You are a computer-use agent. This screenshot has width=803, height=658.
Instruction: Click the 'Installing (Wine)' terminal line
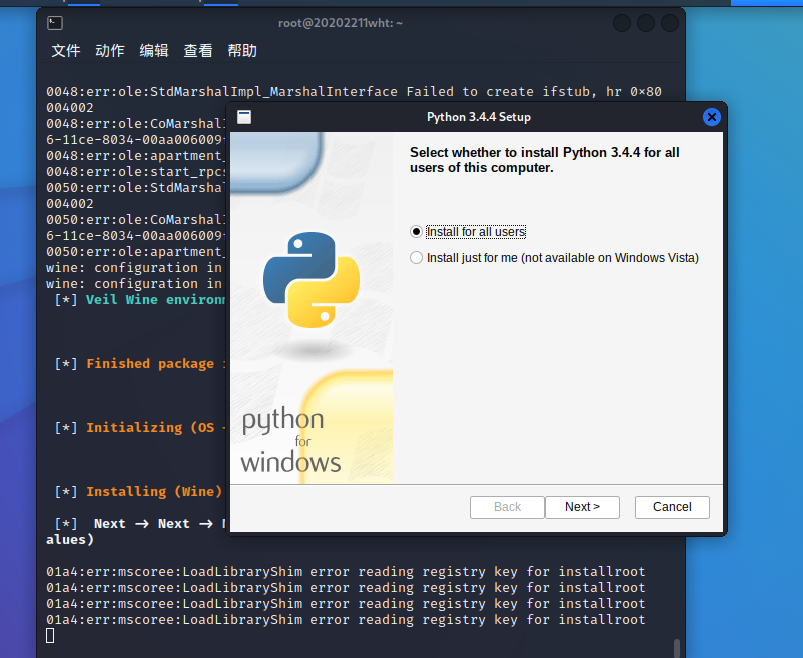[138, 492]
